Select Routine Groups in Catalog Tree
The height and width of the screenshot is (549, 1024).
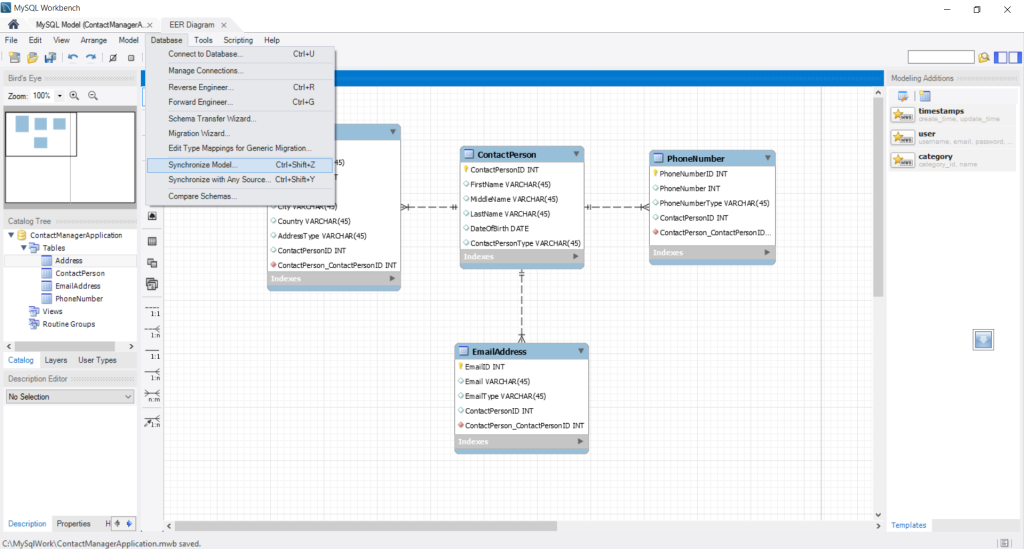pyautogui.click(x=69, y=324)
